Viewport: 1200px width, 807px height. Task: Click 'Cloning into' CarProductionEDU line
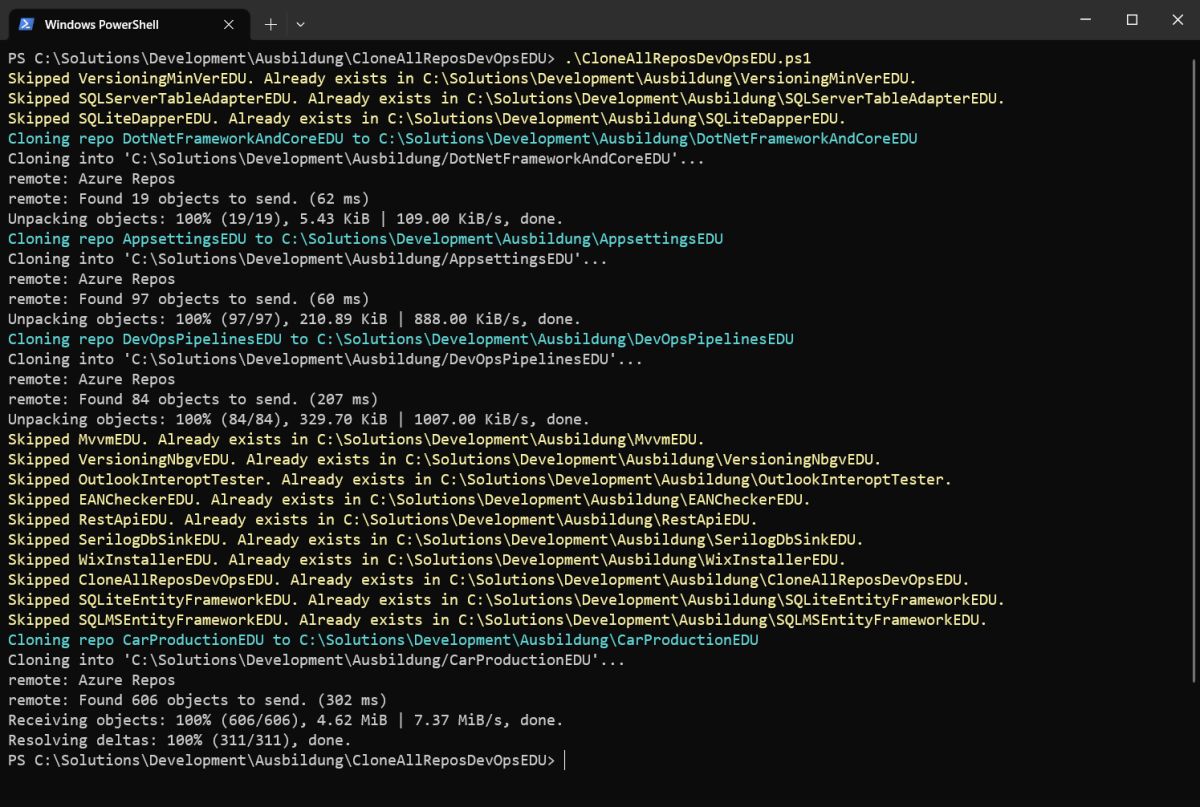(x=316, y=658)
